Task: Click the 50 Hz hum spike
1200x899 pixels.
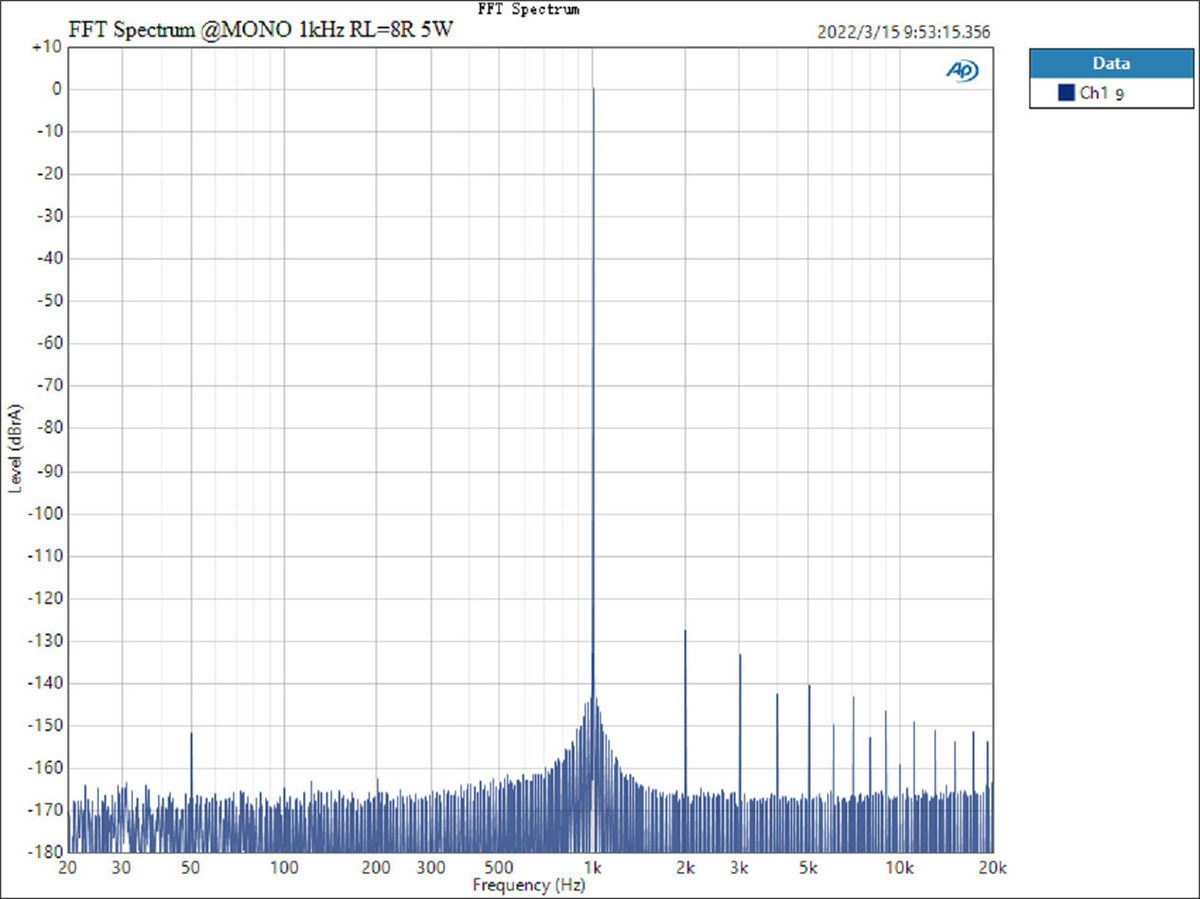Action: 191,735
